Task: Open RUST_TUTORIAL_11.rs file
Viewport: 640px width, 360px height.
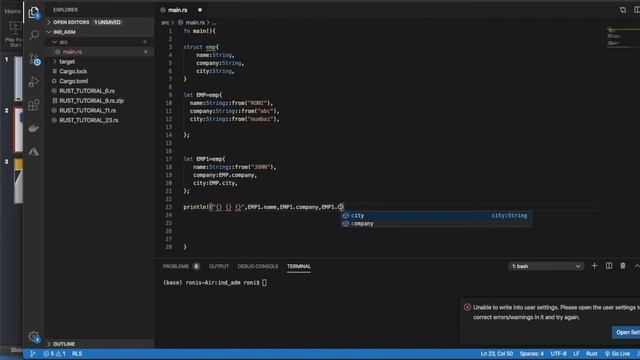Action: pyautogui.click(x=87, y=111)
